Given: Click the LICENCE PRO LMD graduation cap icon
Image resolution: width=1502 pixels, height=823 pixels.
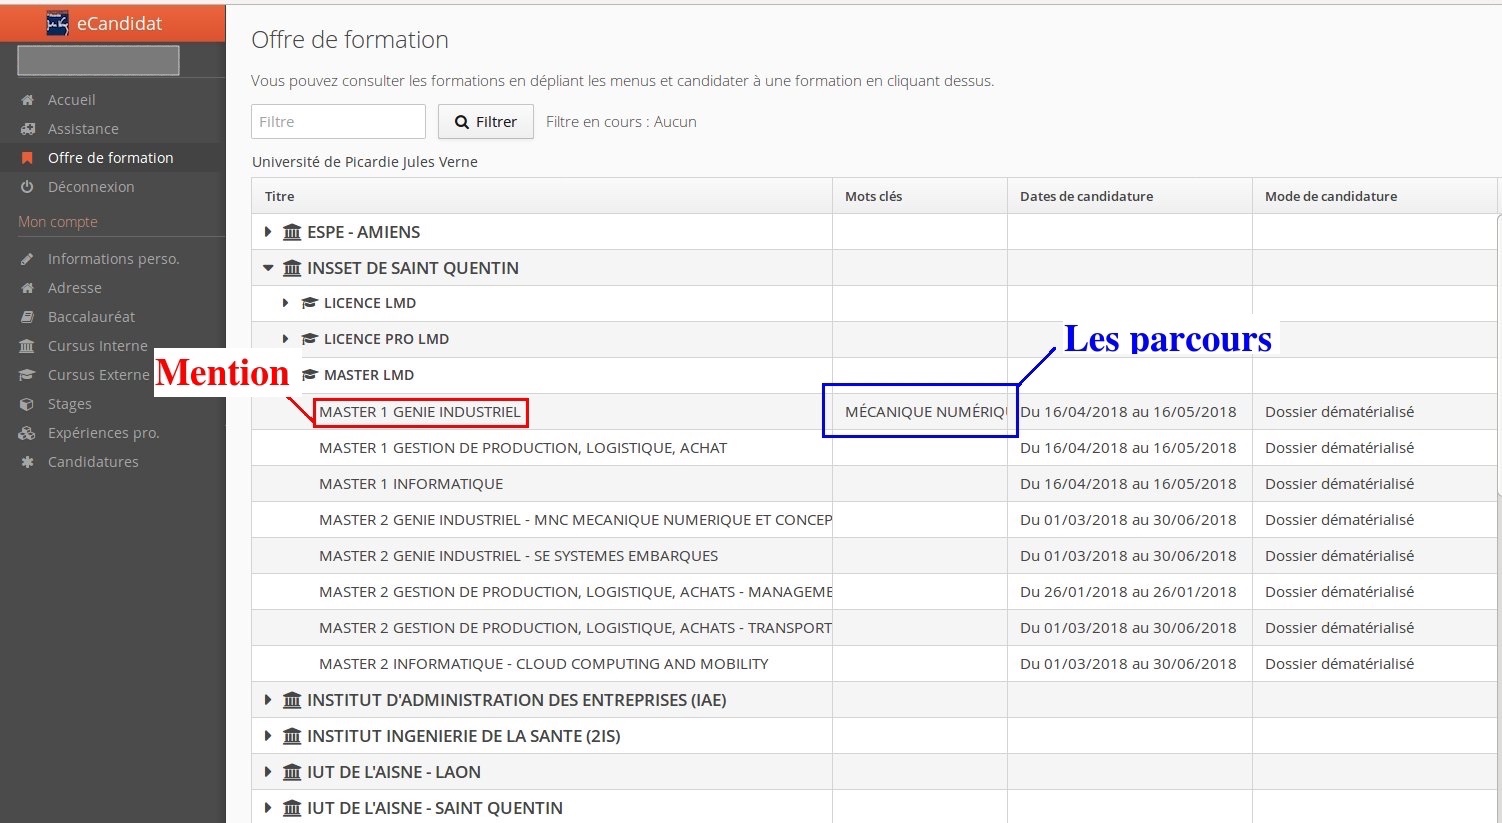Looking at the screenshot, I should 310,339.
